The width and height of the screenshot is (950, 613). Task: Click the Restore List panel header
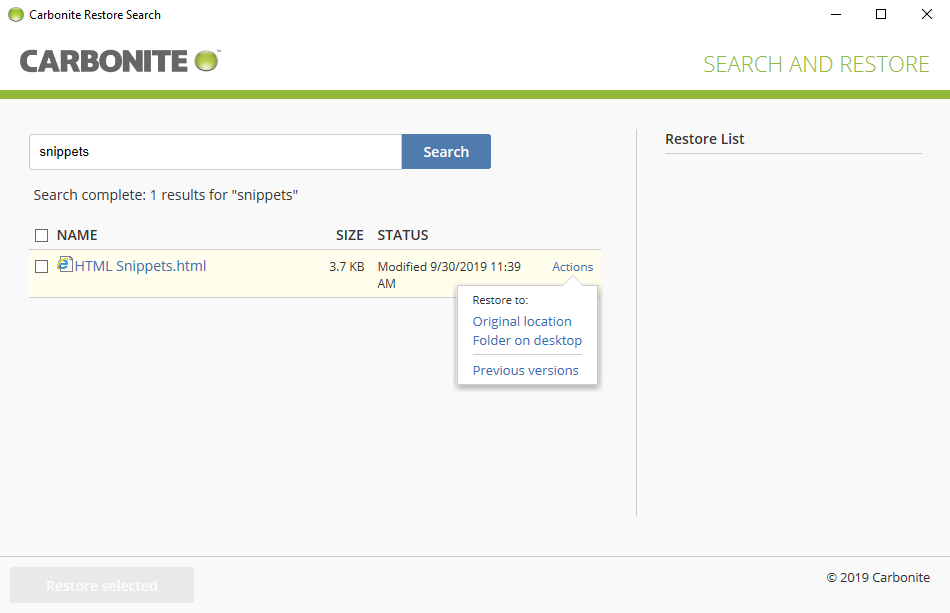tap(705, 139)
